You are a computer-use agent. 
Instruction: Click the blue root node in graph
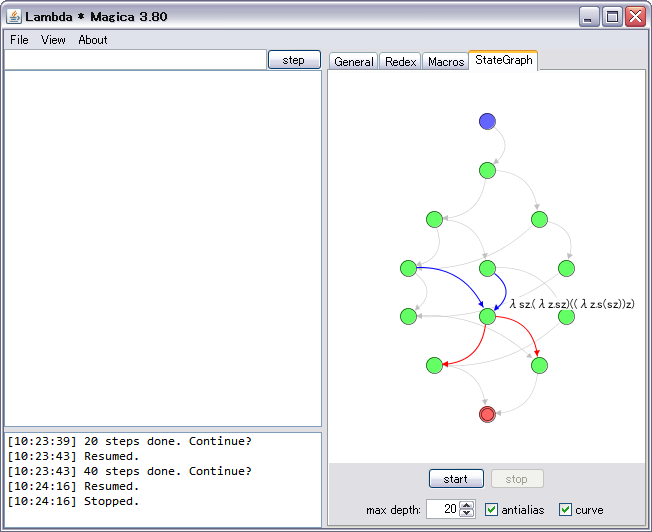click(x=487, y=122)
